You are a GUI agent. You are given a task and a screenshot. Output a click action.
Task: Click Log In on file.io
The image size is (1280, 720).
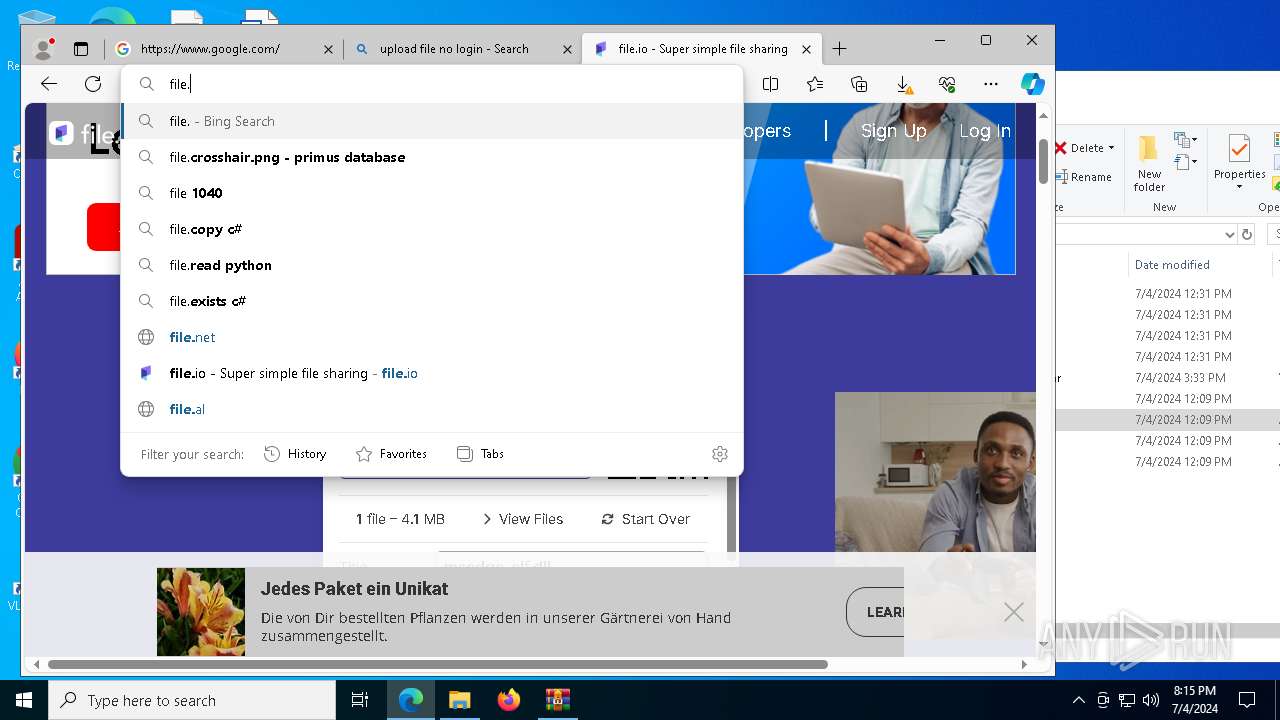click(x=985, y=131)
